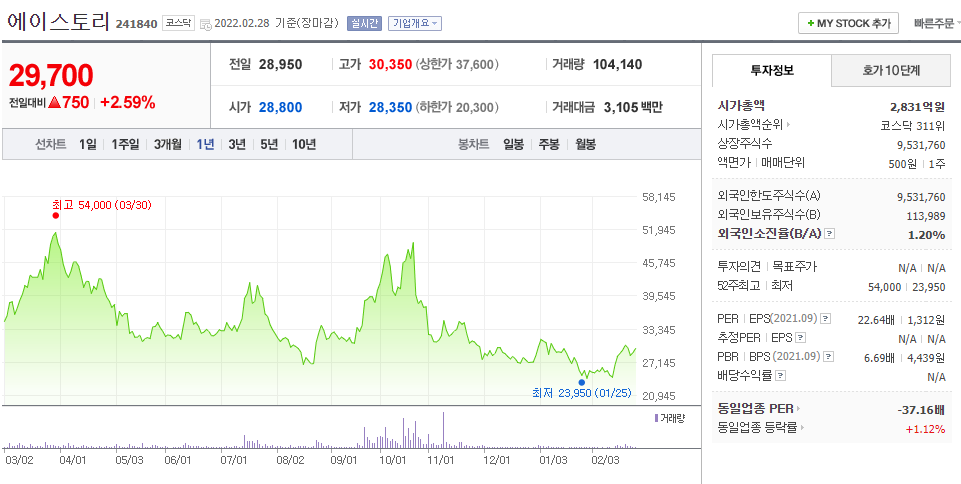
Task: Click the 11/01 date label on chart axis
Action: (x=440, y=459)
